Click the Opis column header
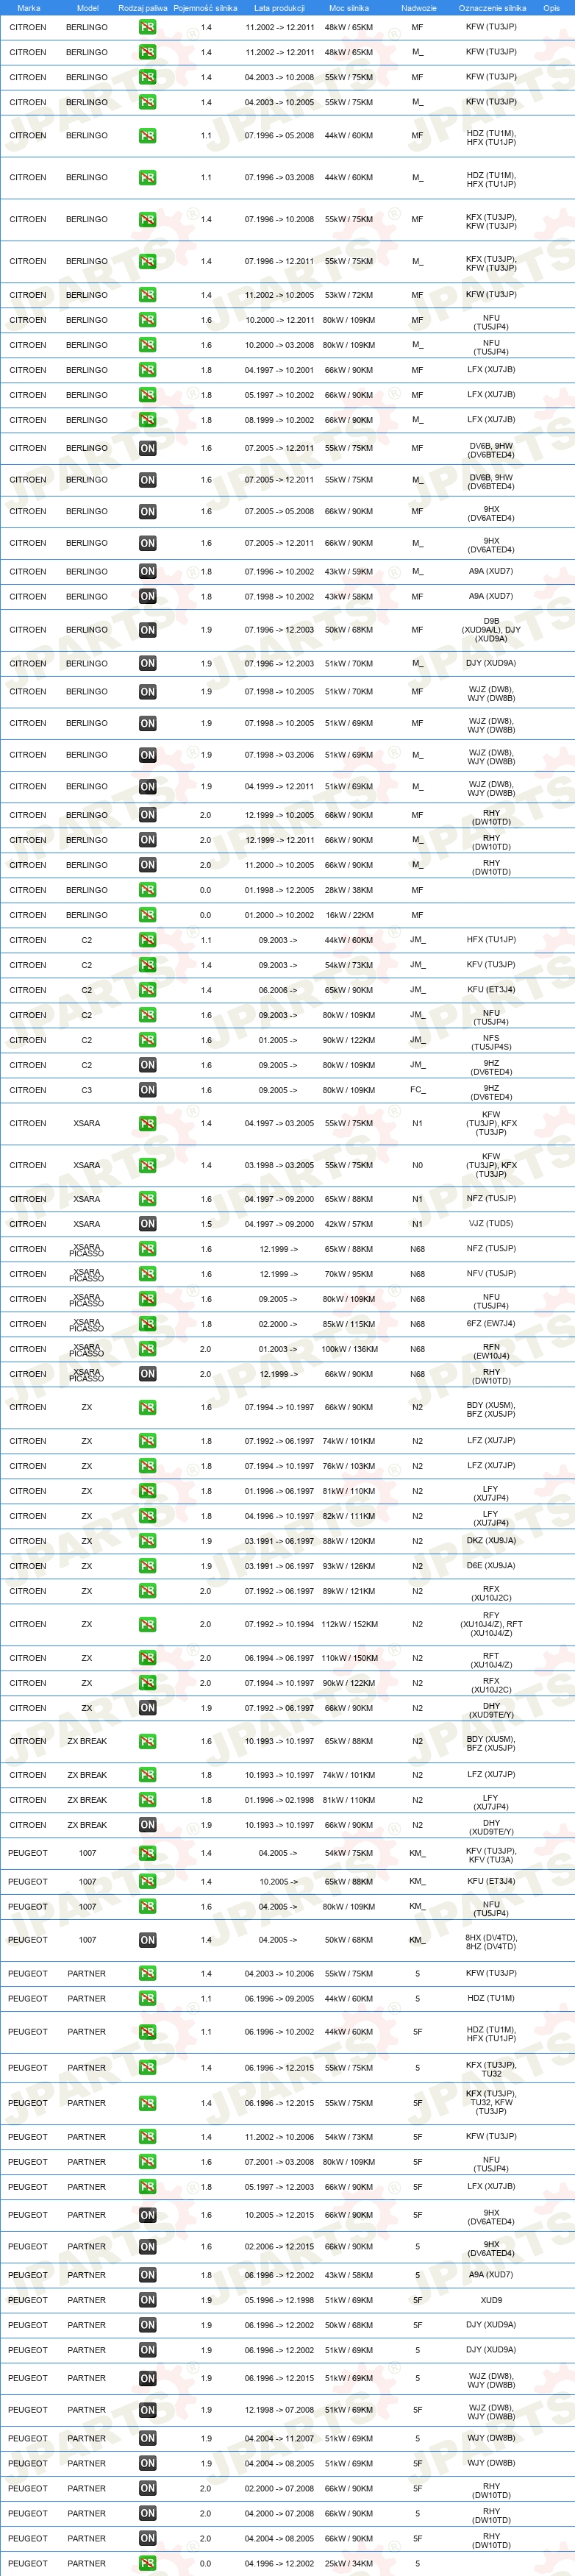575x2576 pixels. point(551,8)
